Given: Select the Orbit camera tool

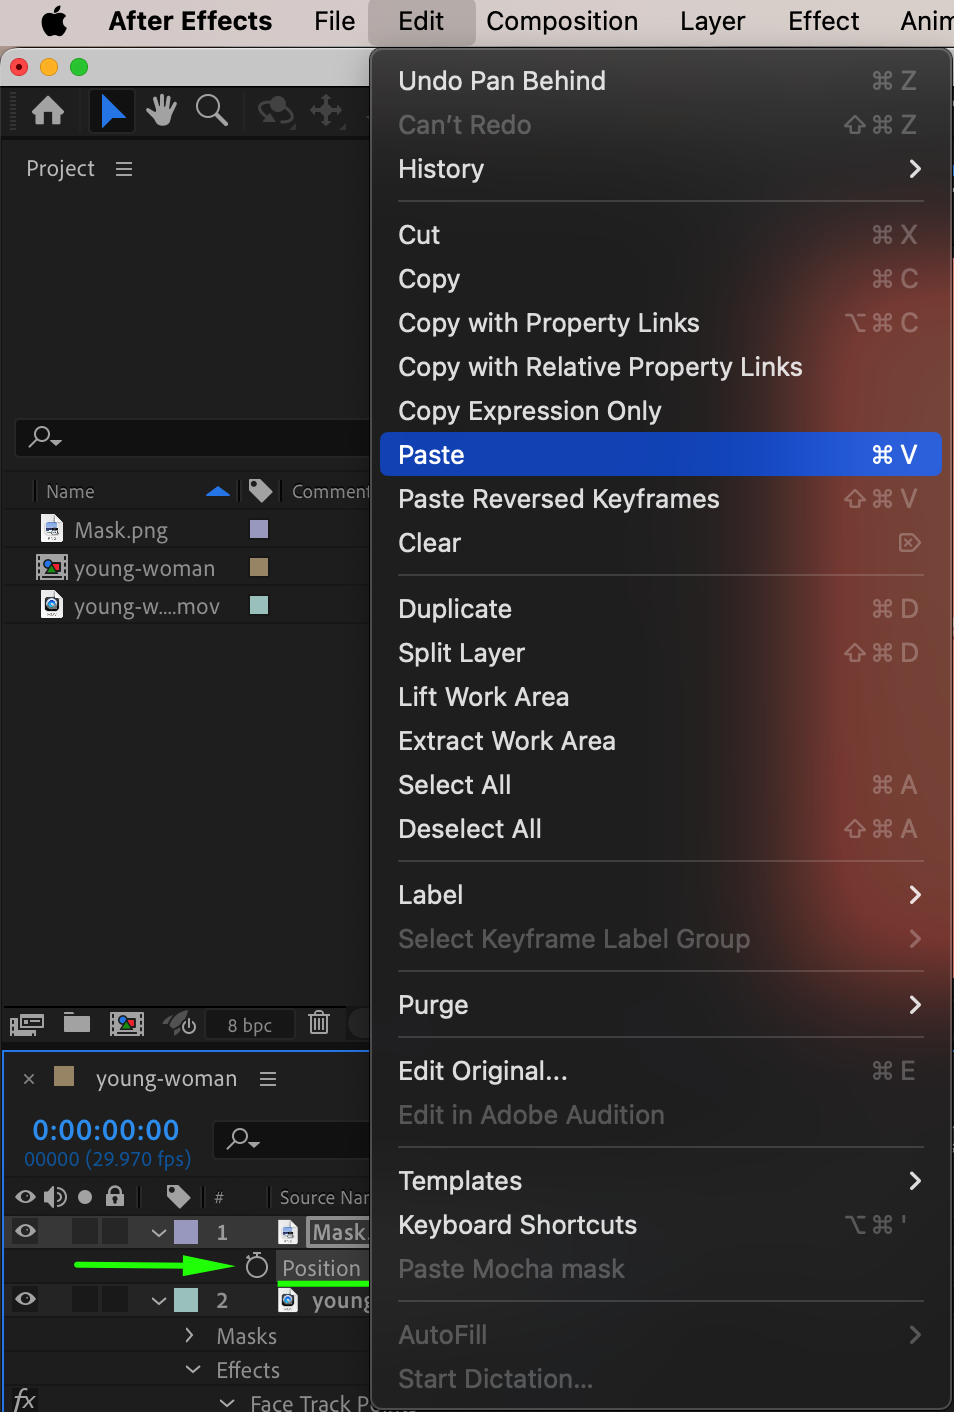Looking at the screenshot, I should (x=275, y=110).
